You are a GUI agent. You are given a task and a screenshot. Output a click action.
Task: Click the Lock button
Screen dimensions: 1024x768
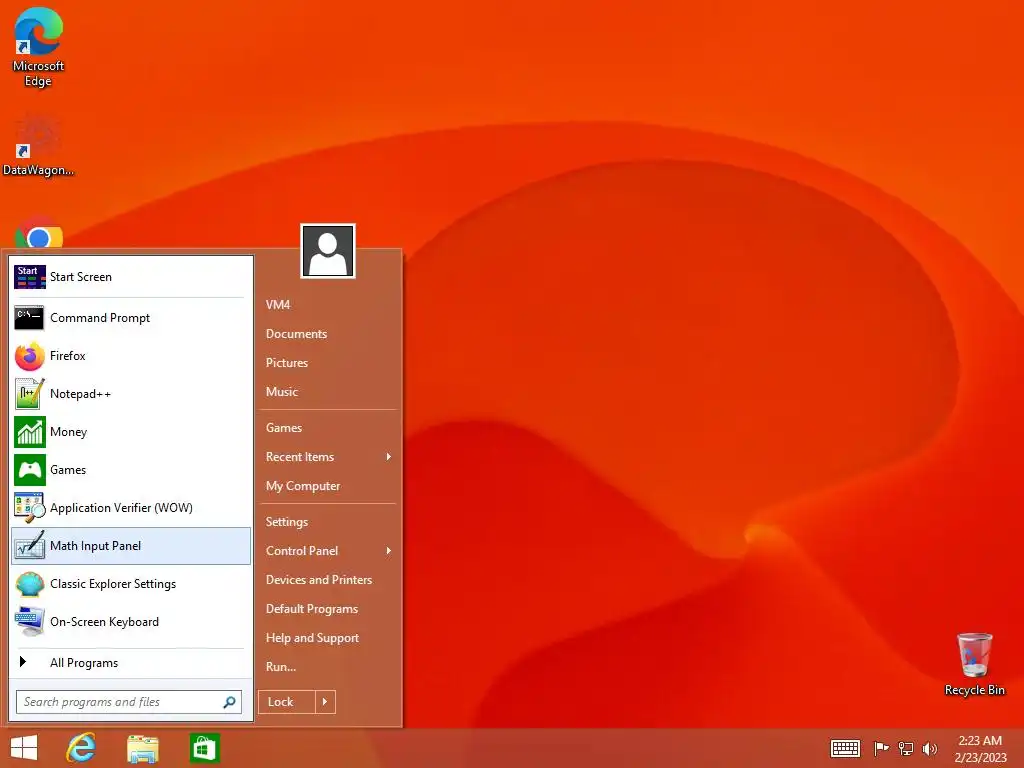tap(287, 702)
